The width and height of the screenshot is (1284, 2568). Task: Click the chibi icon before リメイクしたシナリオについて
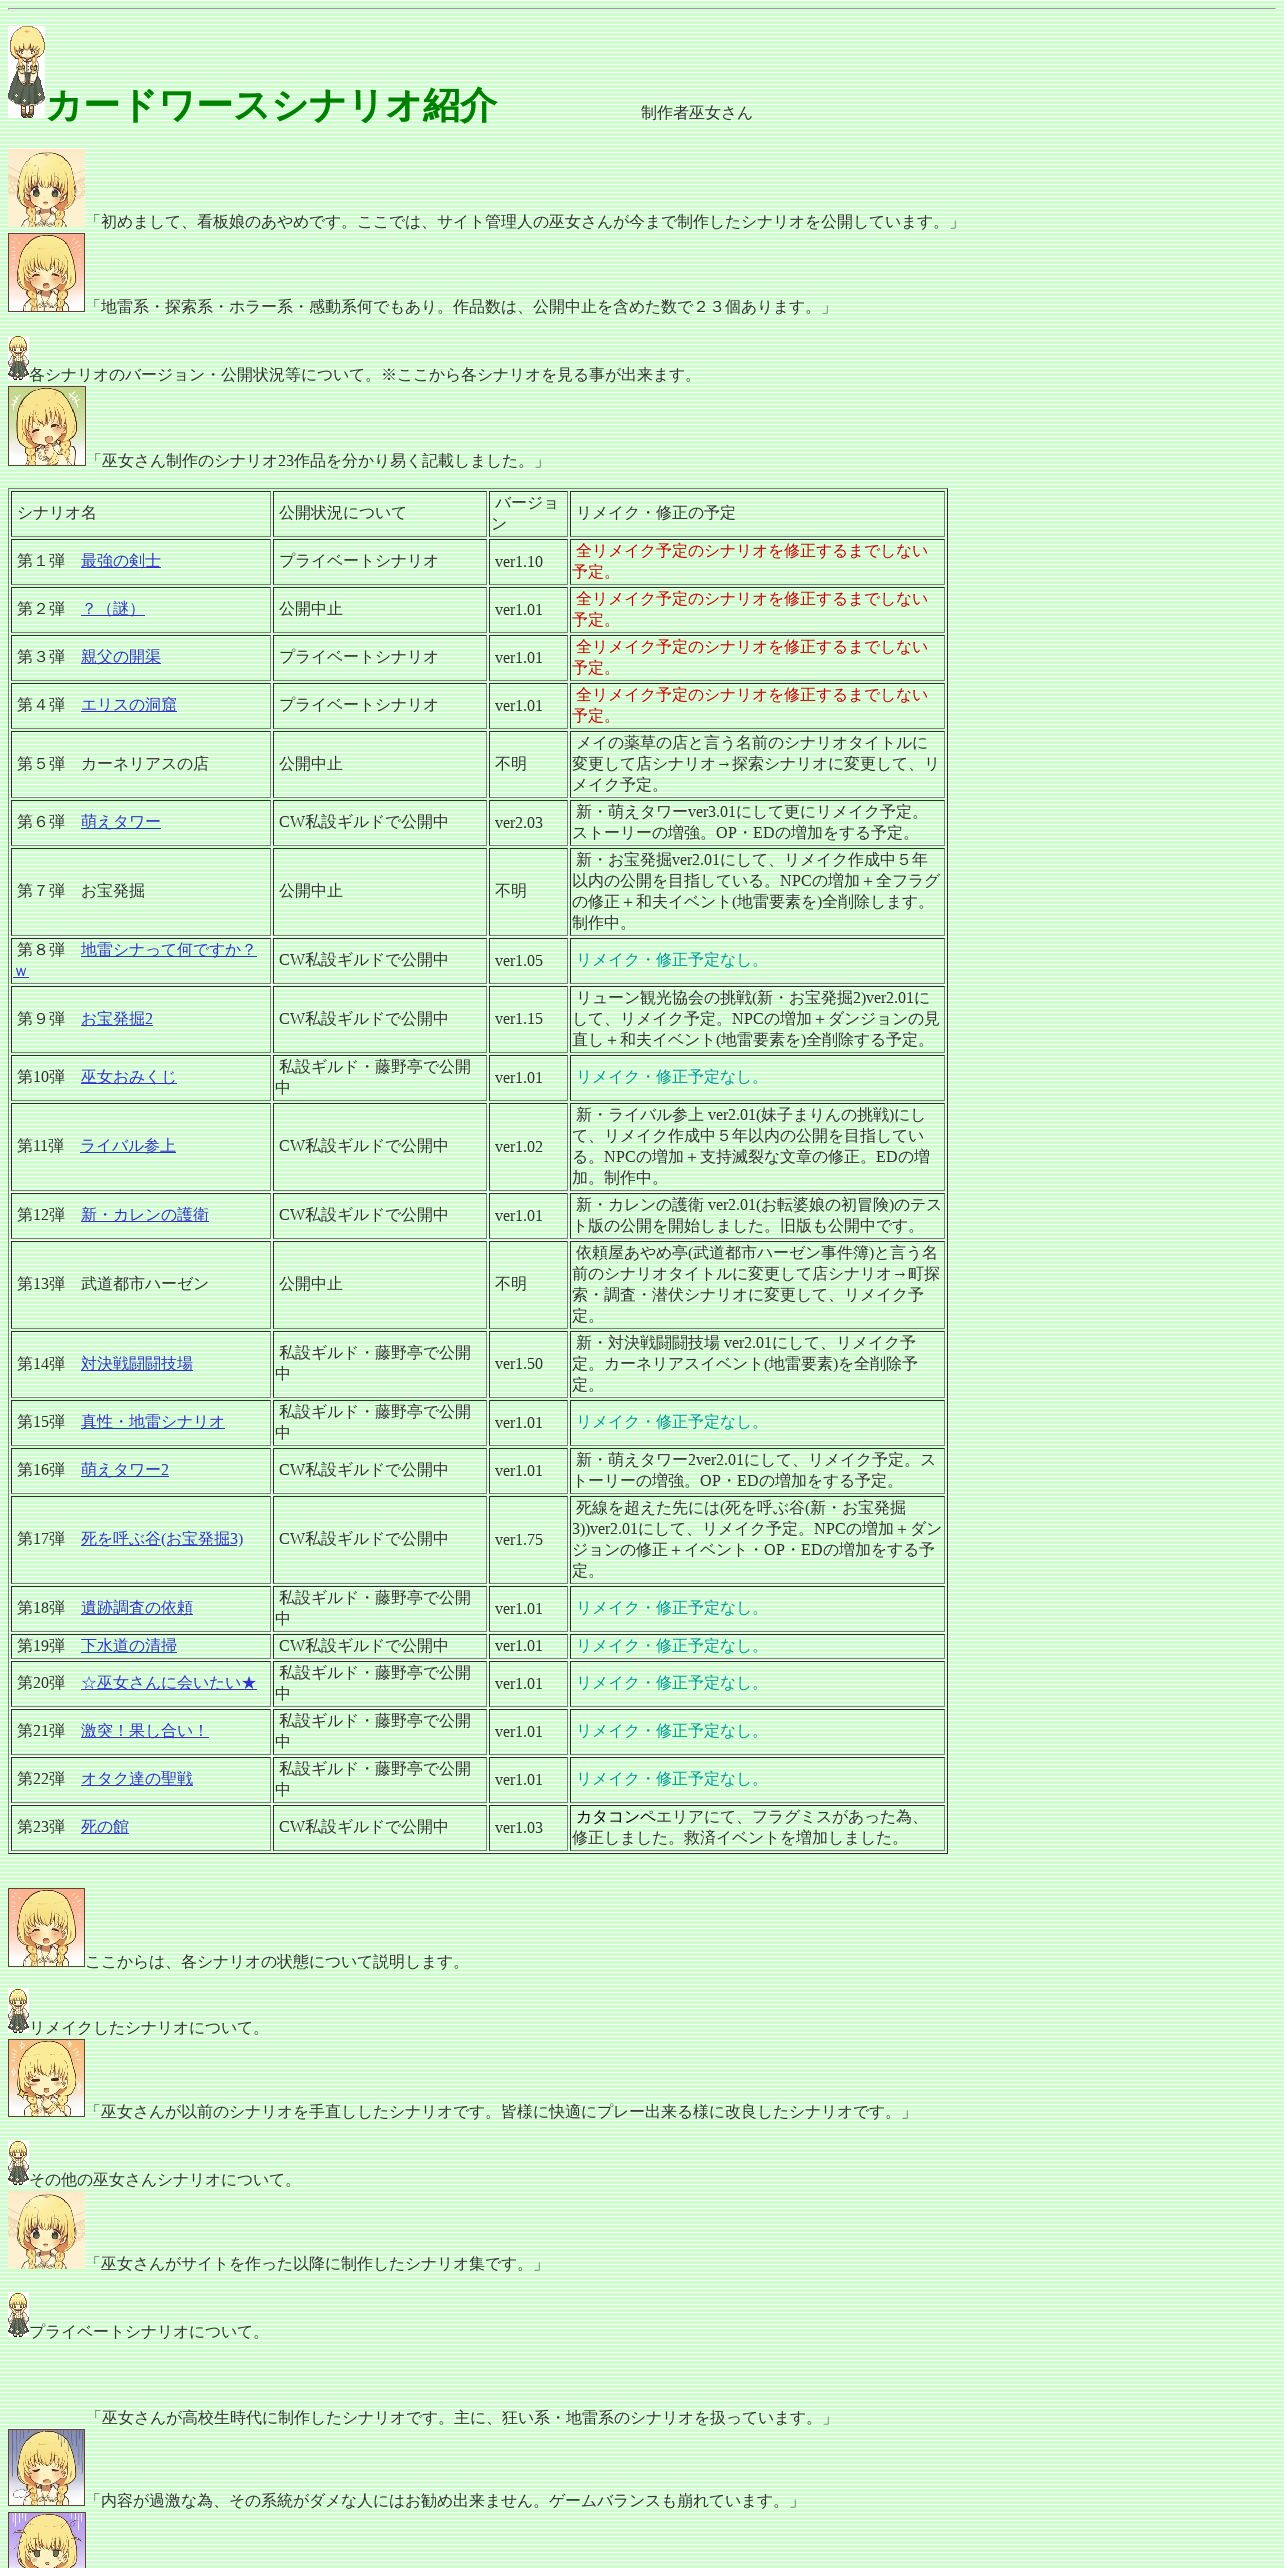[18, 2011]
